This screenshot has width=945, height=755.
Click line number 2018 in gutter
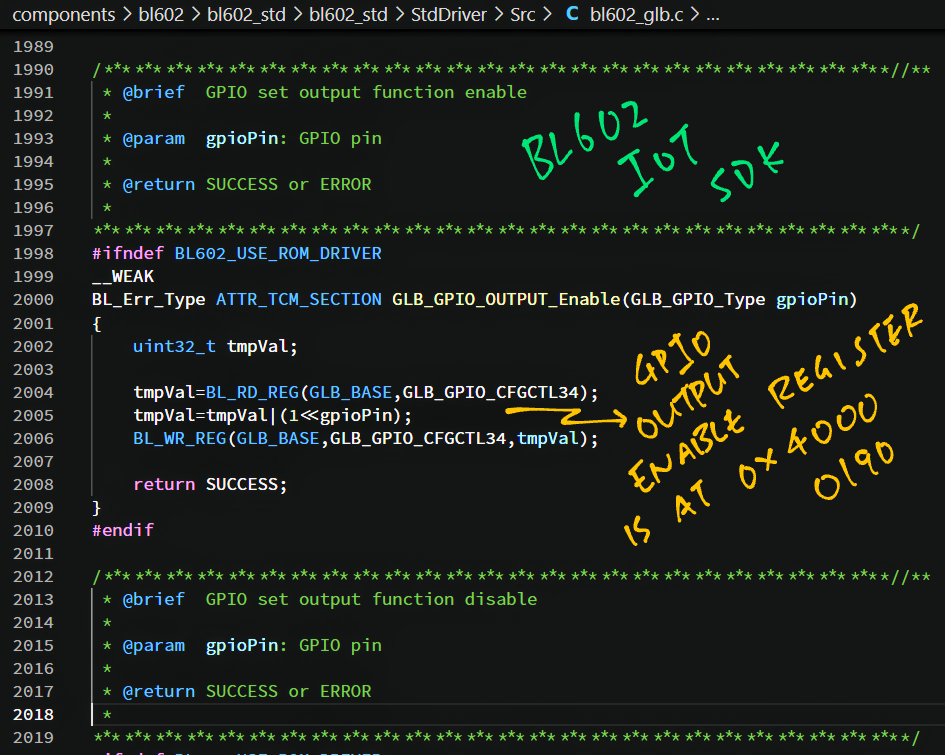pyautogui.click(x=33, y=714)
